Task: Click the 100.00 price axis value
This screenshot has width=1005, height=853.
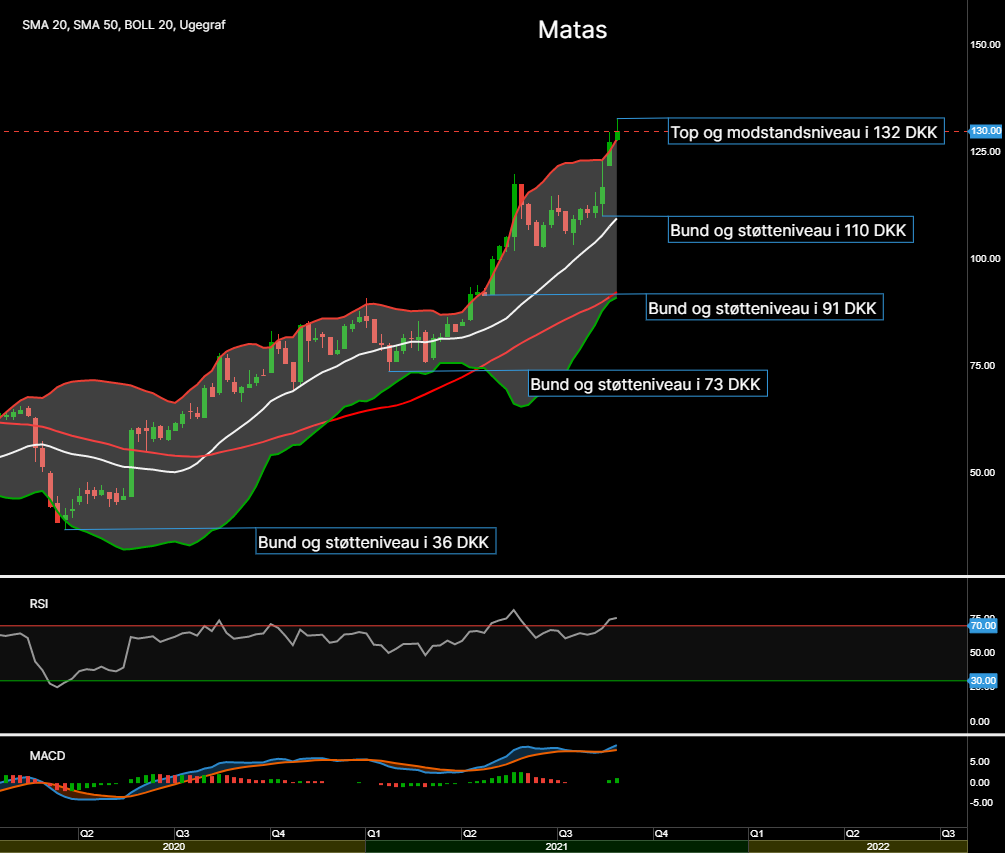Action: click(x=985, y=258)
